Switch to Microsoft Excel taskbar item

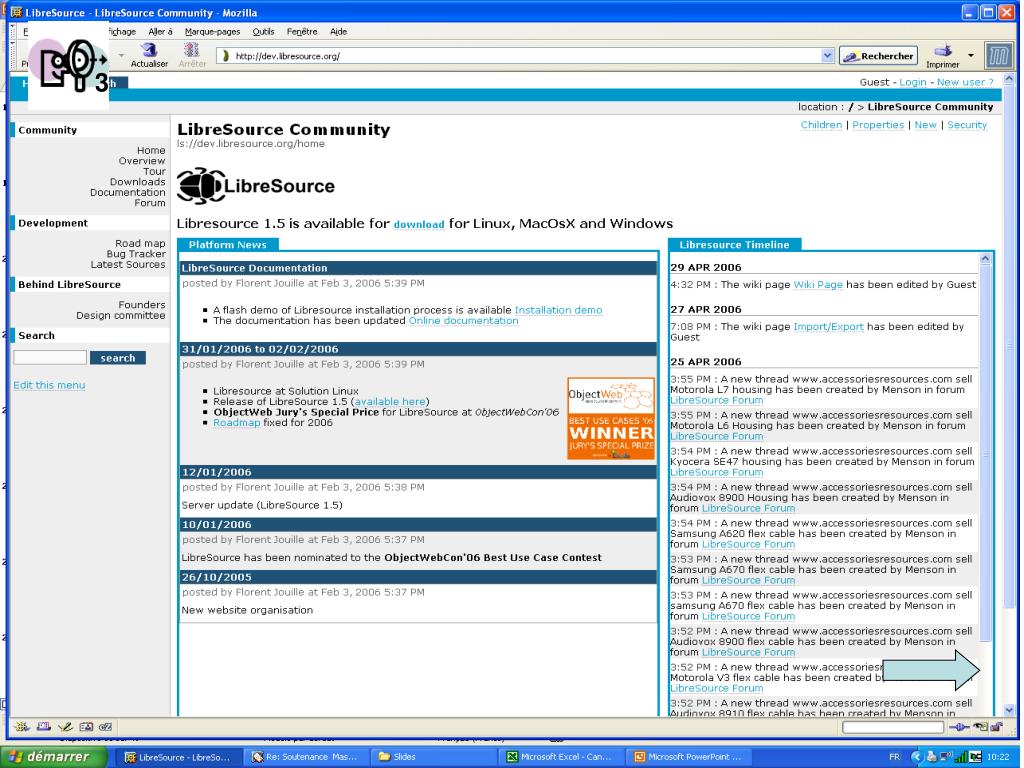[561, 757]
